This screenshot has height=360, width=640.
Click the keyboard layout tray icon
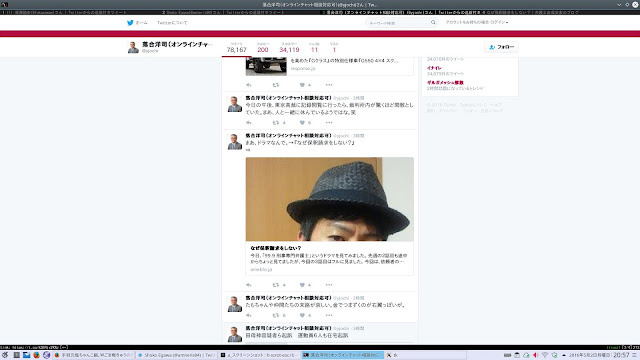coord(507,355)
